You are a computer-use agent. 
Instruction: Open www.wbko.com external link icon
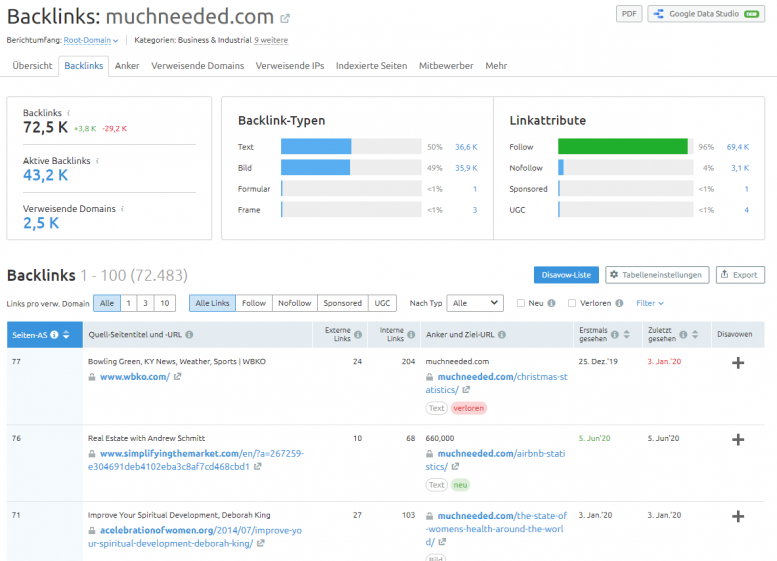tap(177, 377)
